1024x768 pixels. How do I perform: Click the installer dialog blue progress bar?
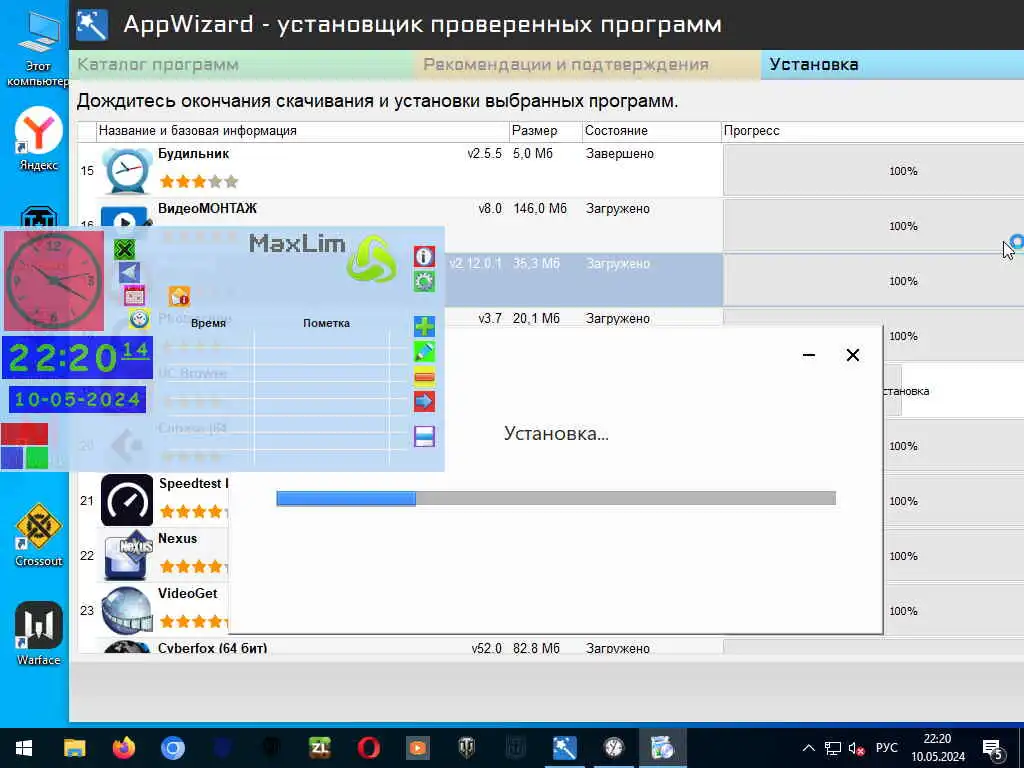[556, 499]
